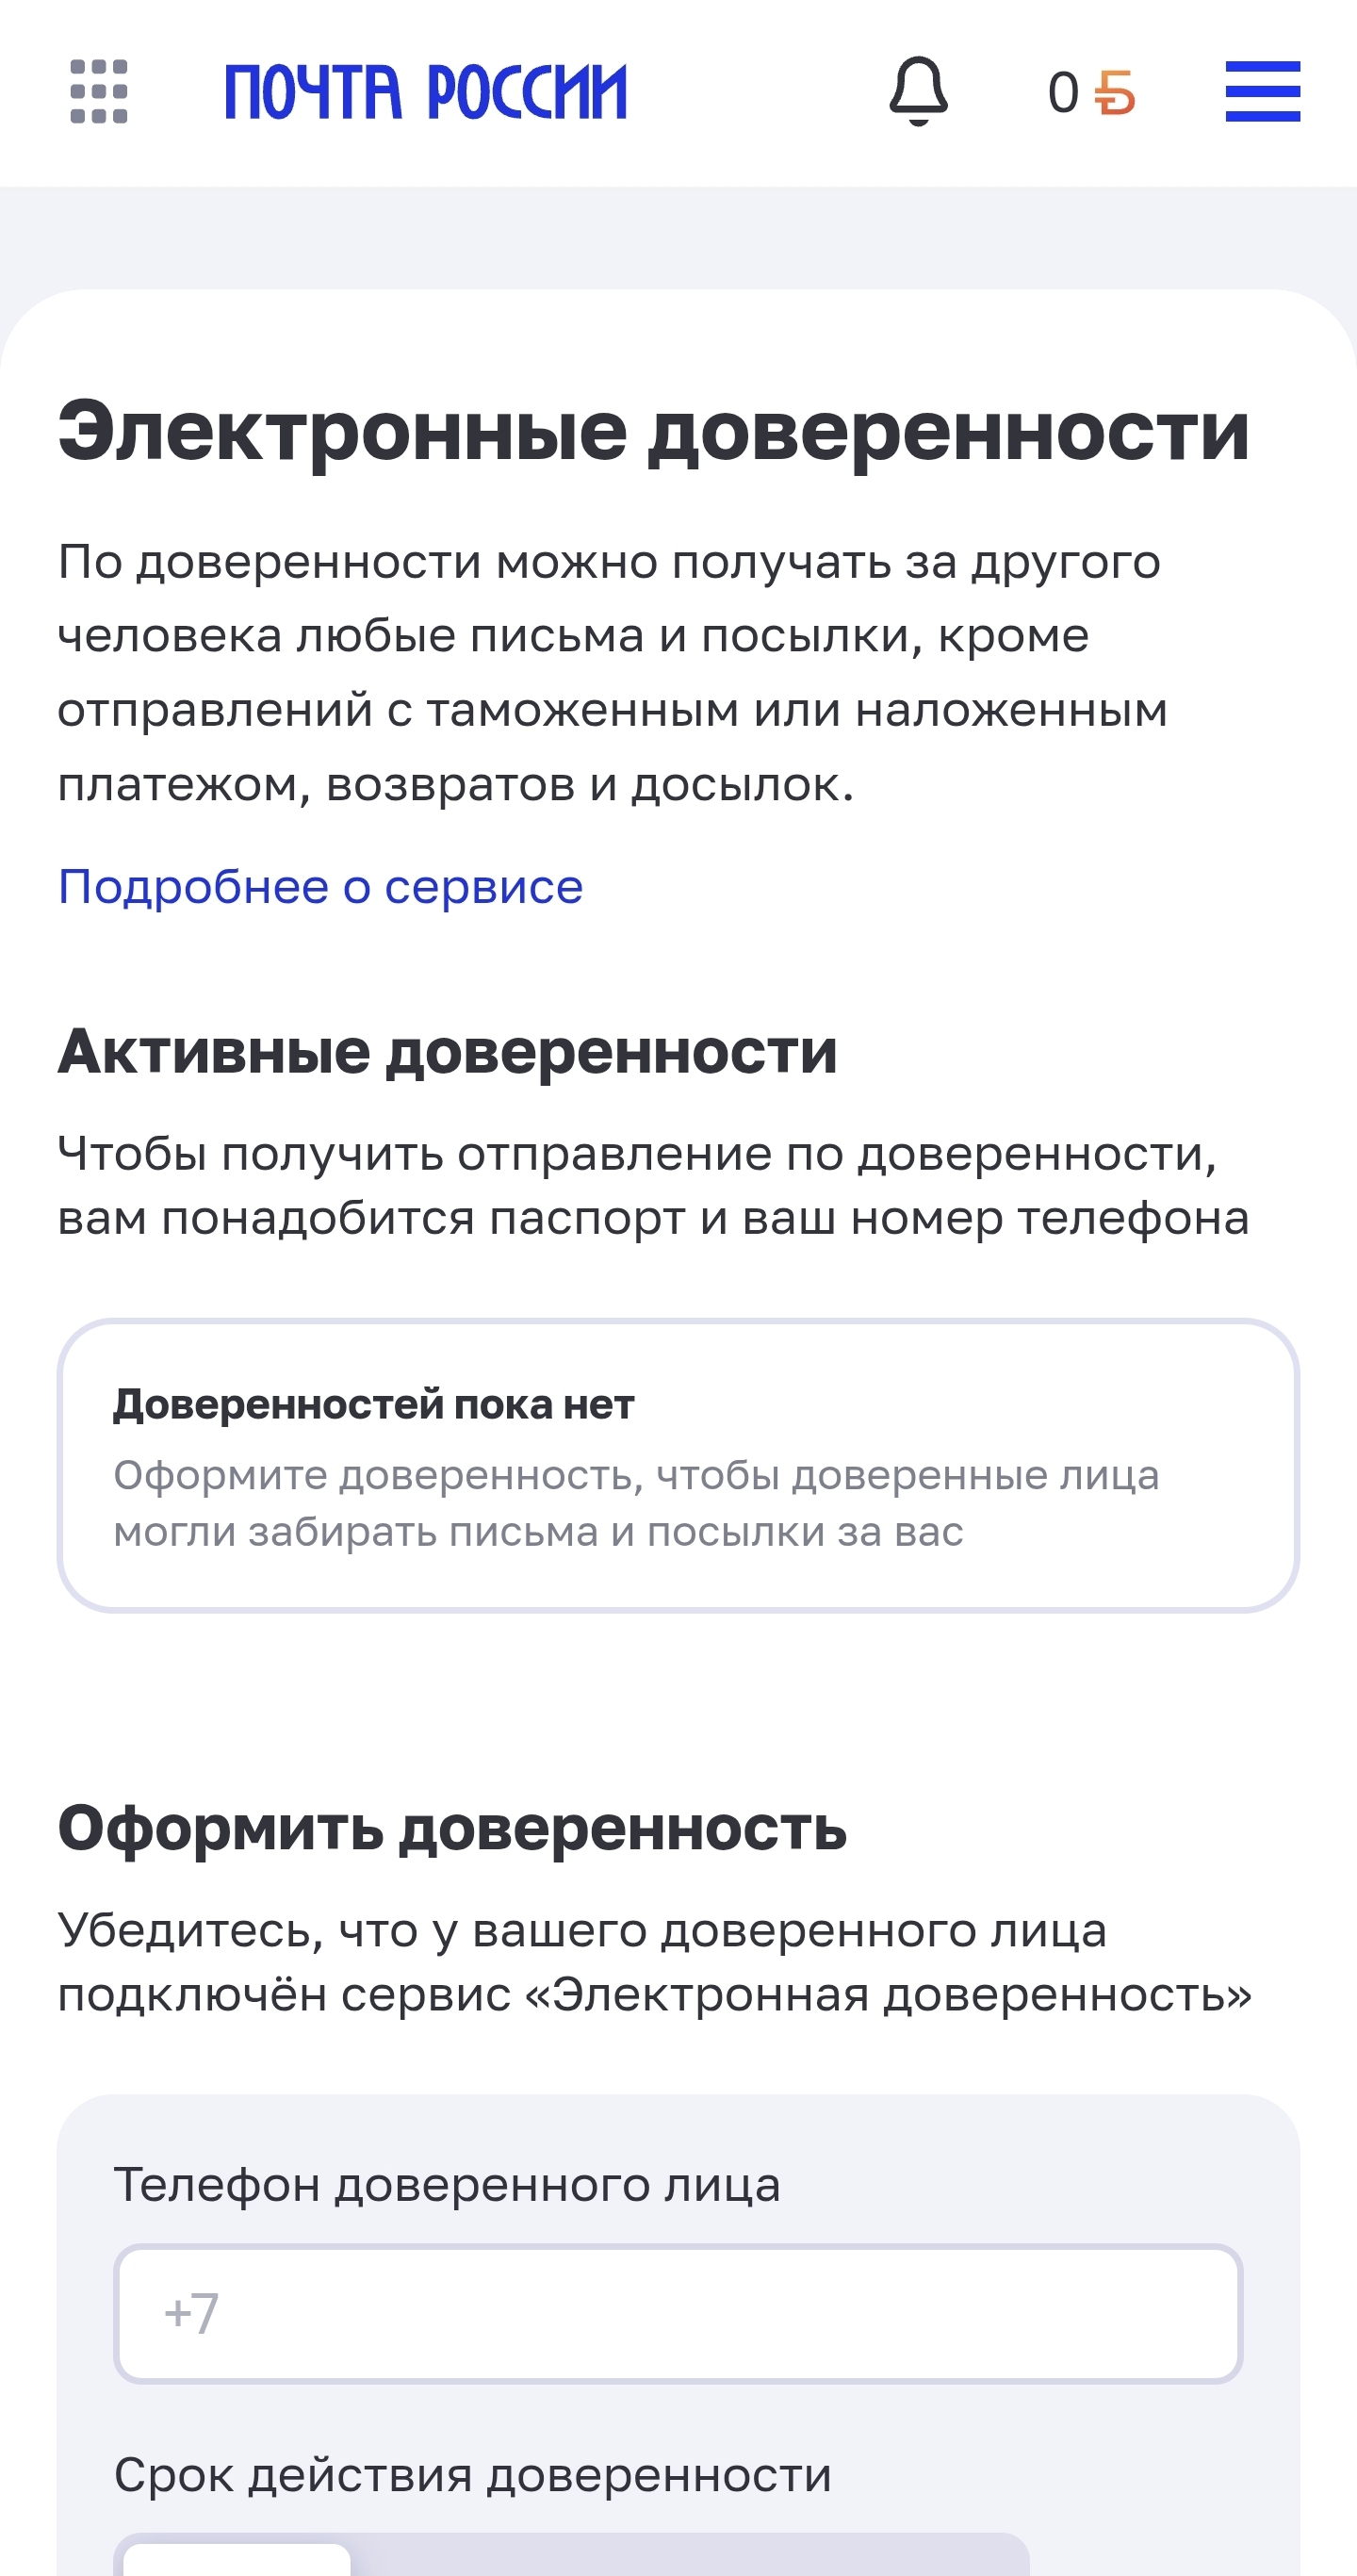Click the orange bonus currency symbol
Image resolution: width=1357 pixels, height=2576 pixels.
click(x=1115, y=93)
